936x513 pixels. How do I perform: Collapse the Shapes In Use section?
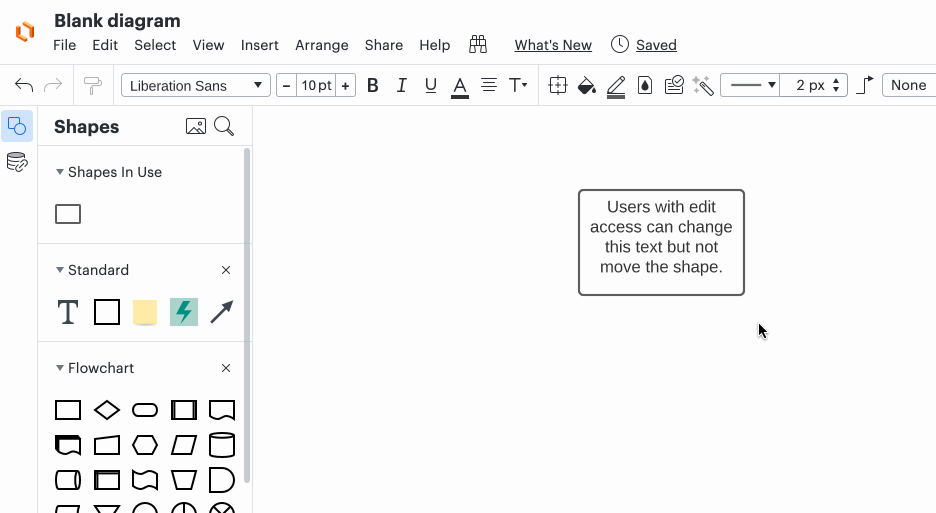tap(60, 172)
